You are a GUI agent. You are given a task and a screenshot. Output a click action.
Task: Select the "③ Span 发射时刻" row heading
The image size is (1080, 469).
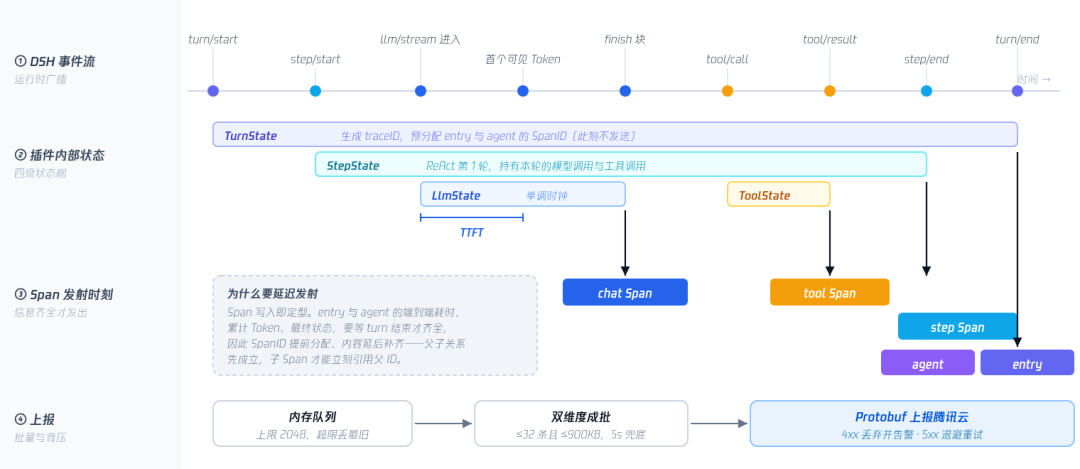[x=63, y=295]
